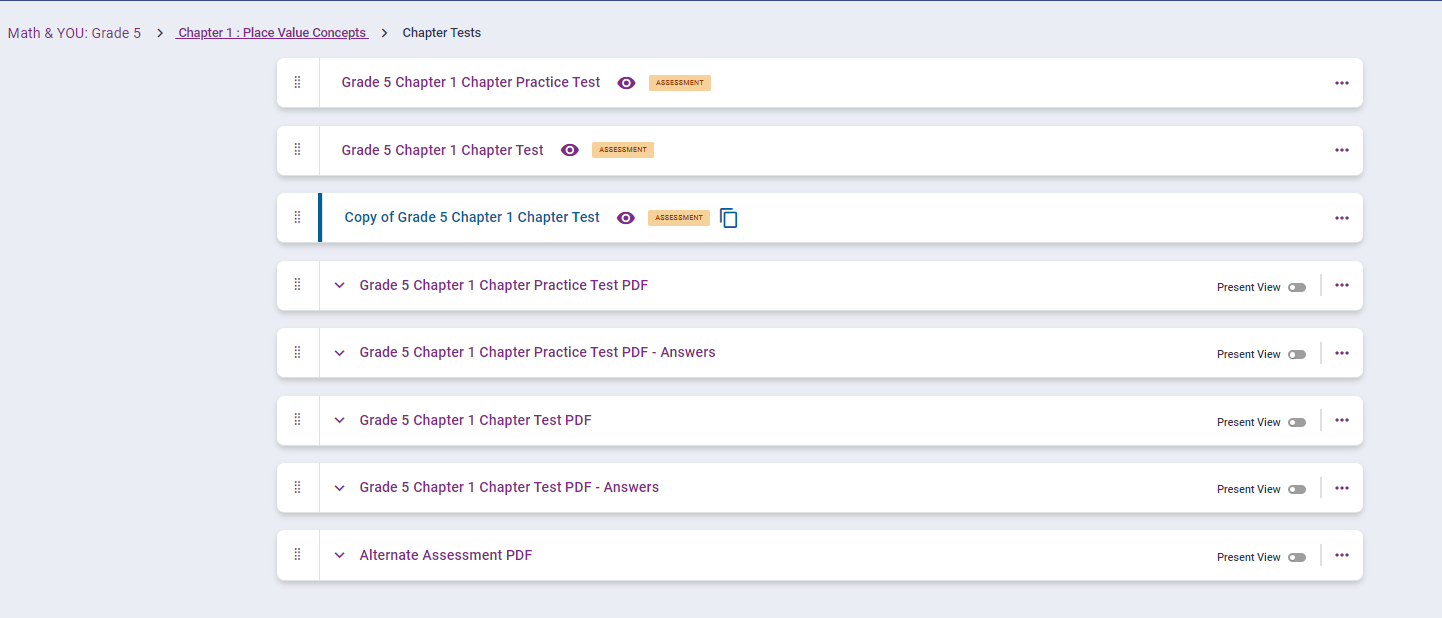The width and height of the screenshot is (1442, 618).
Task: Open Math & YOU: Grade 5 breadcrumb
Action: (x=74, y=33)
